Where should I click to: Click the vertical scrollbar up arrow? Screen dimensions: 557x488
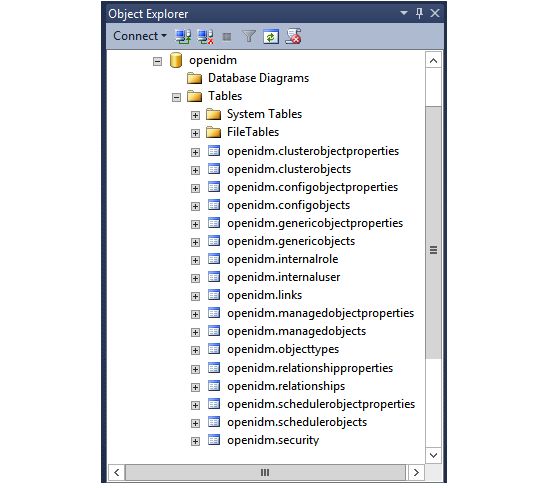click(x=433, y=60)
